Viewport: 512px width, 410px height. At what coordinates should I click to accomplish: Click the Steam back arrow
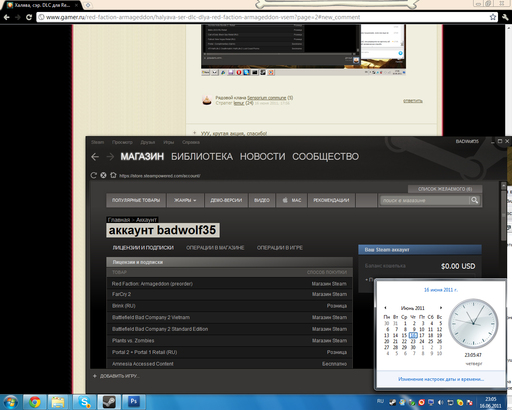click(95, 157)
